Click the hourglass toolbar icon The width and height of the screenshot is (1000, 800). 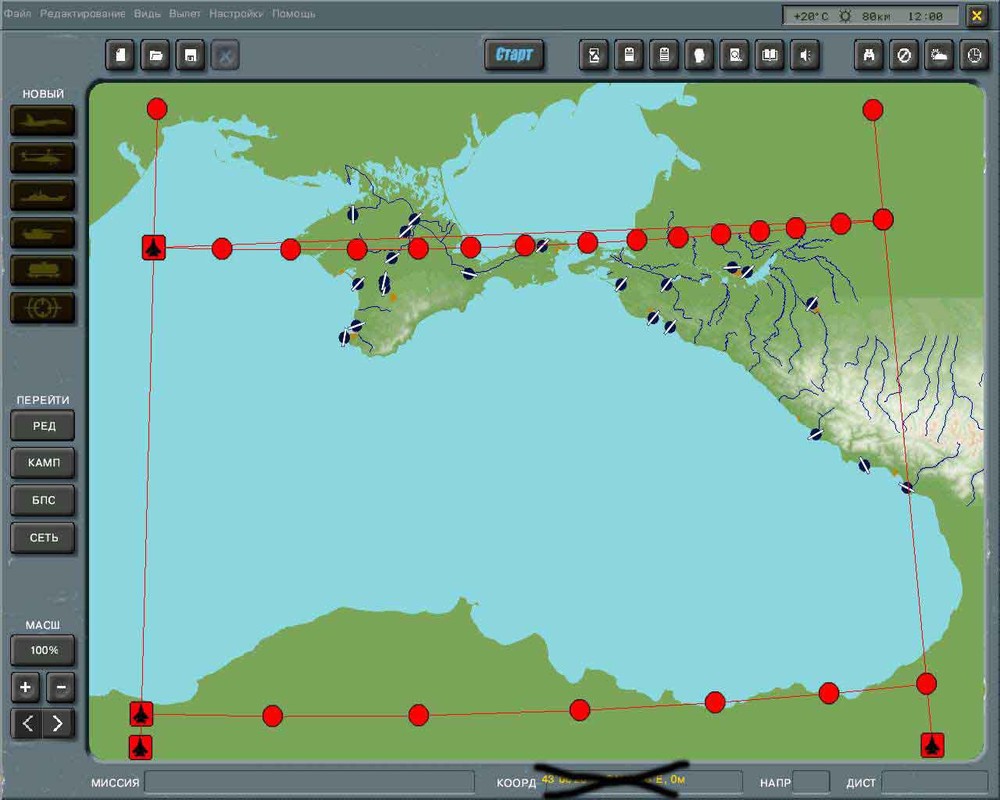[594, 56]
